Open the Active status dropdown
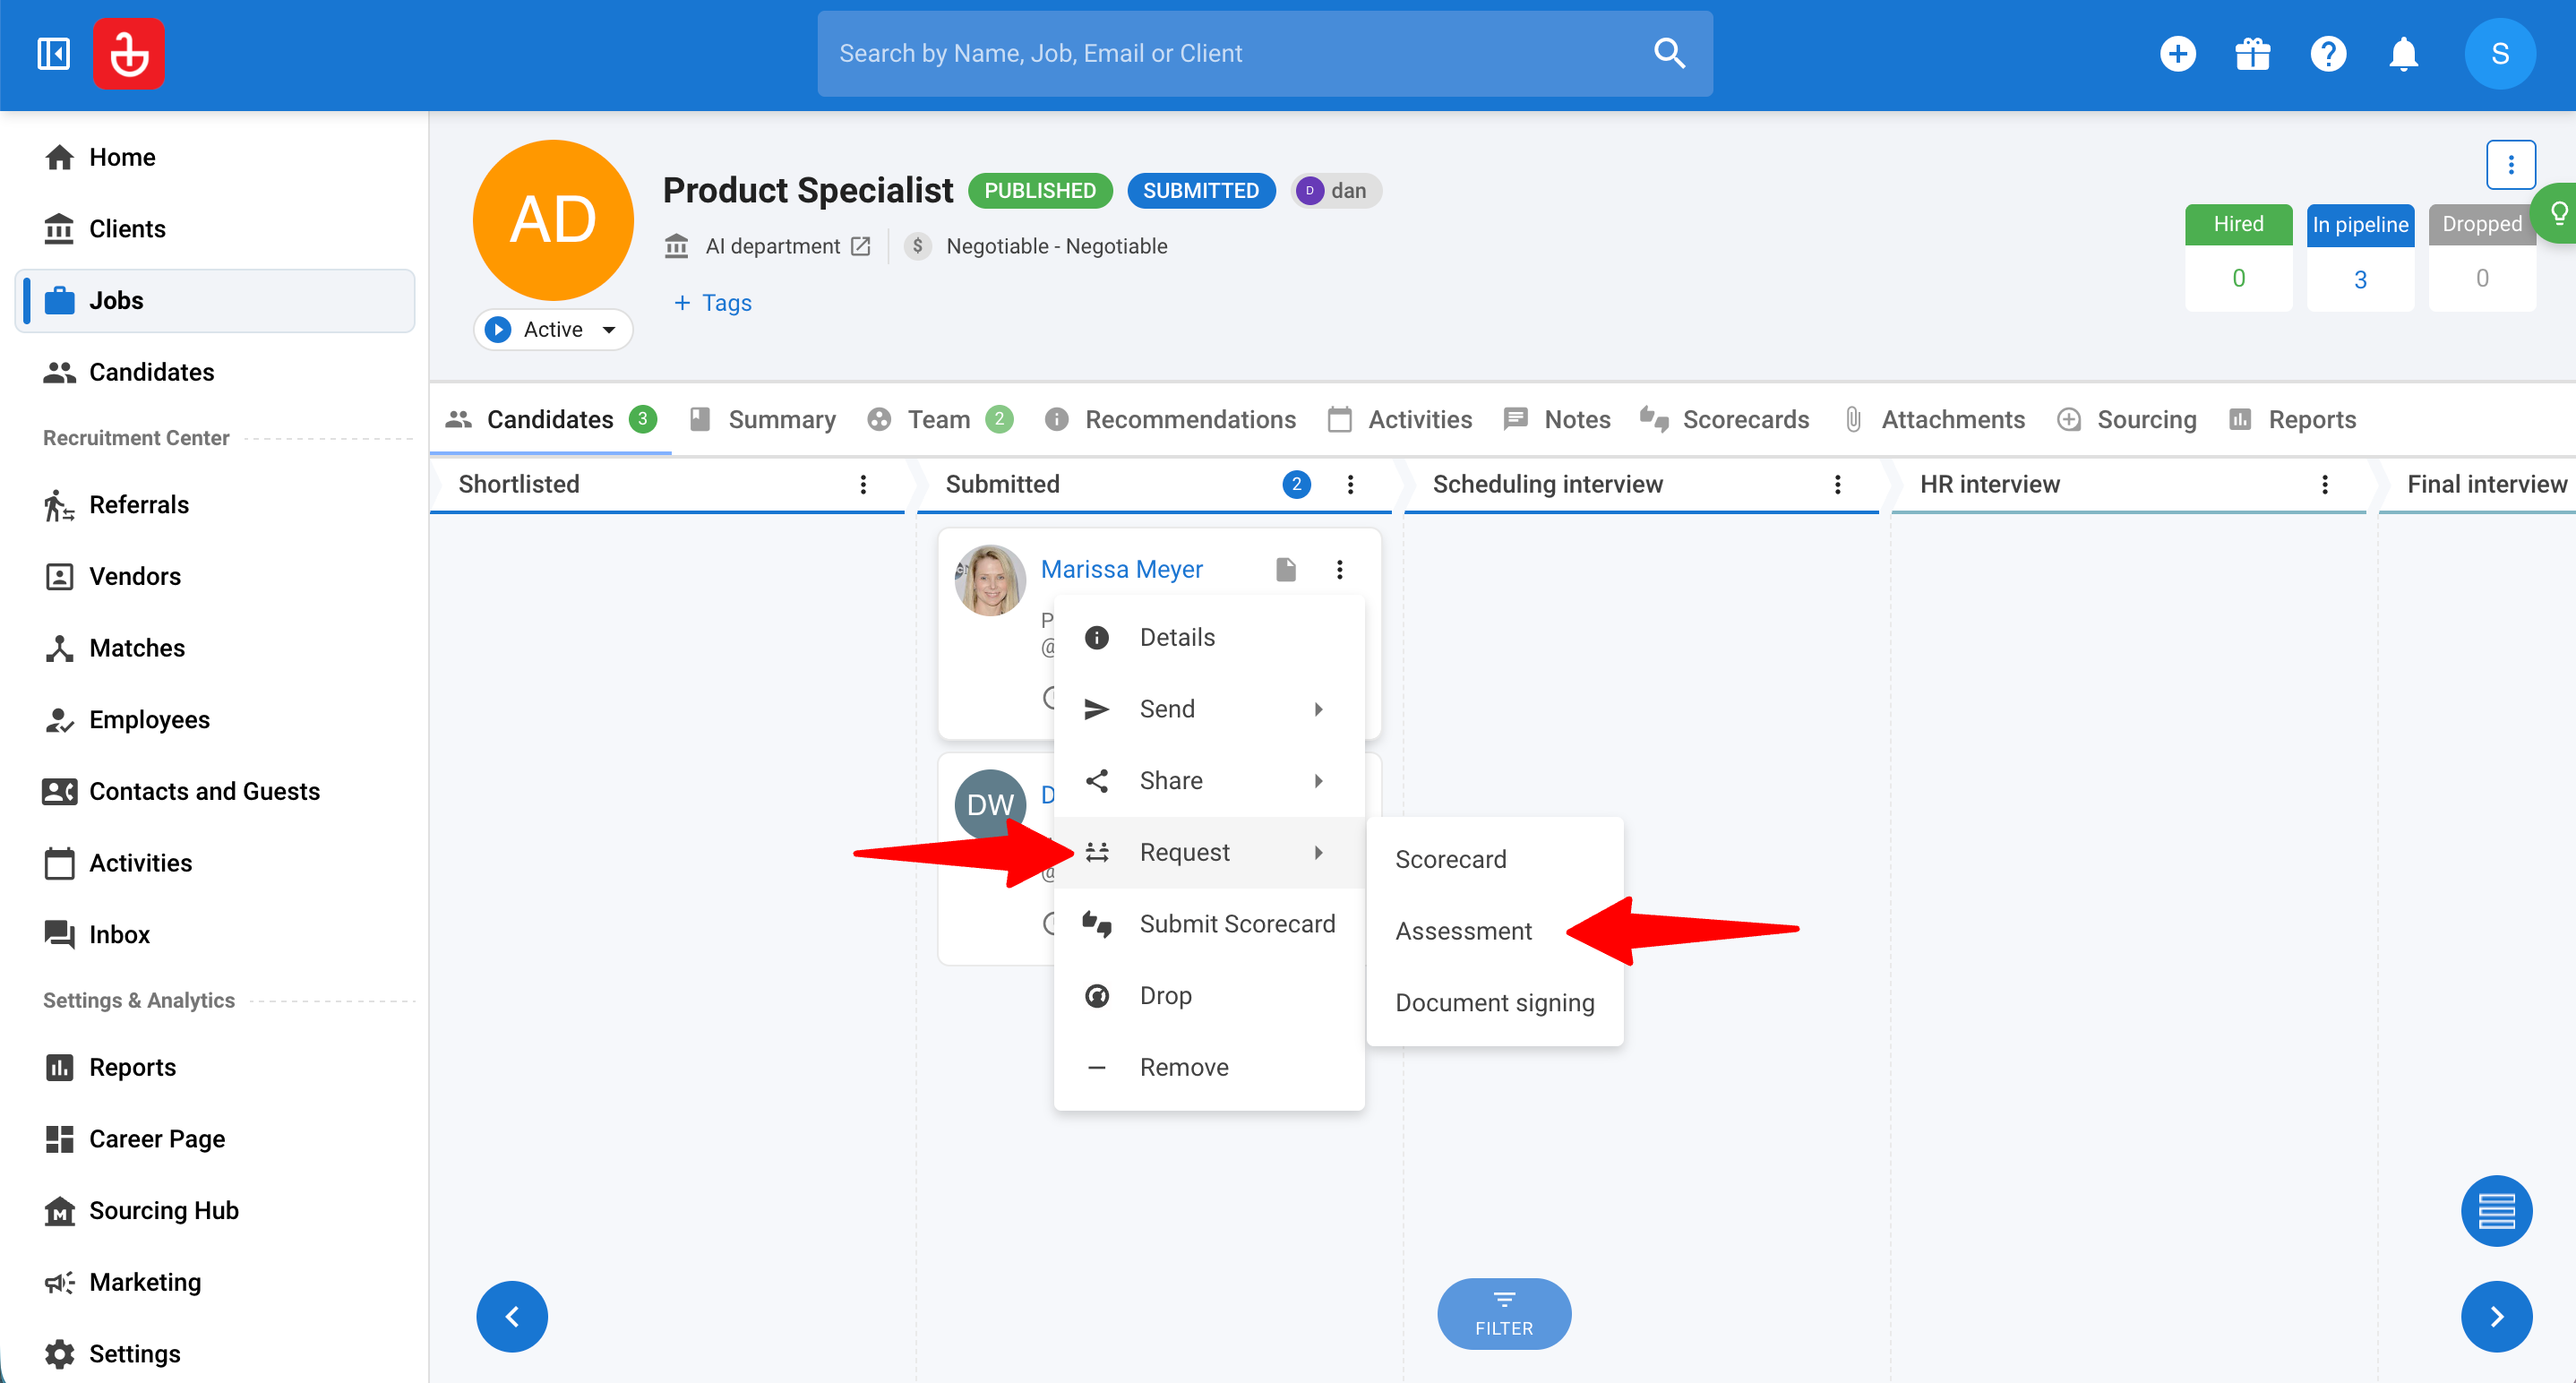The width and height of the screenshot is (2576, 1383). tap(553, 329)
